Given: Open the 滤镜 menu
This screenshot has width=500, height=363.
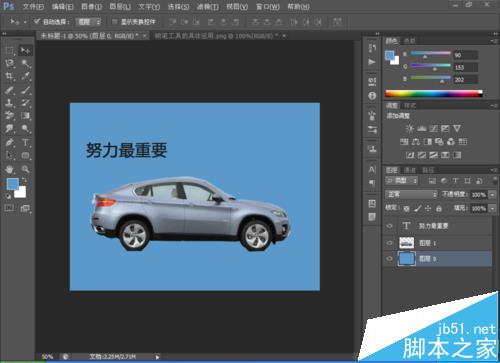Looking at the screenshot, I should point(207,7).
